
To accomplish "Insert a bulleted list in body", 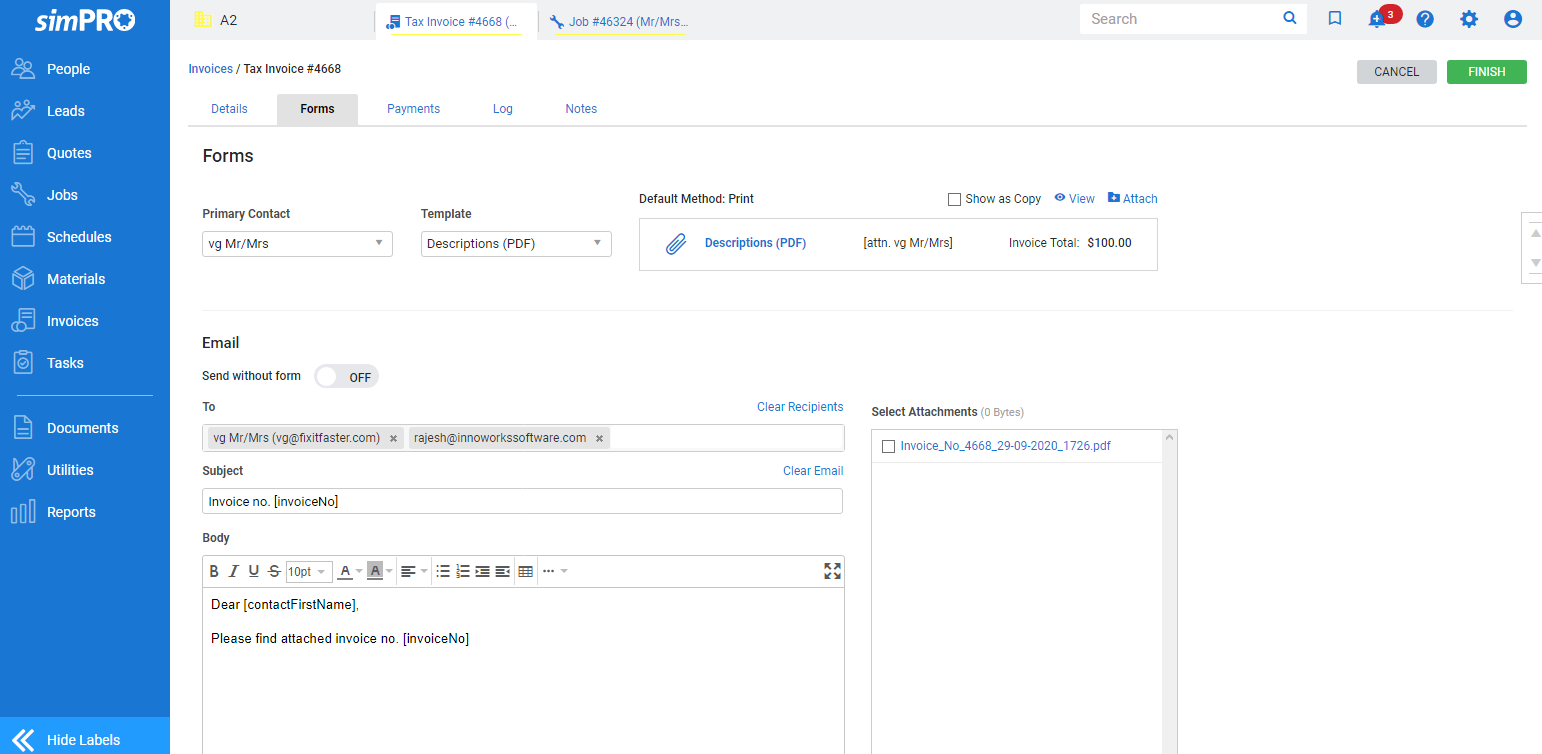I will [443, 571].
